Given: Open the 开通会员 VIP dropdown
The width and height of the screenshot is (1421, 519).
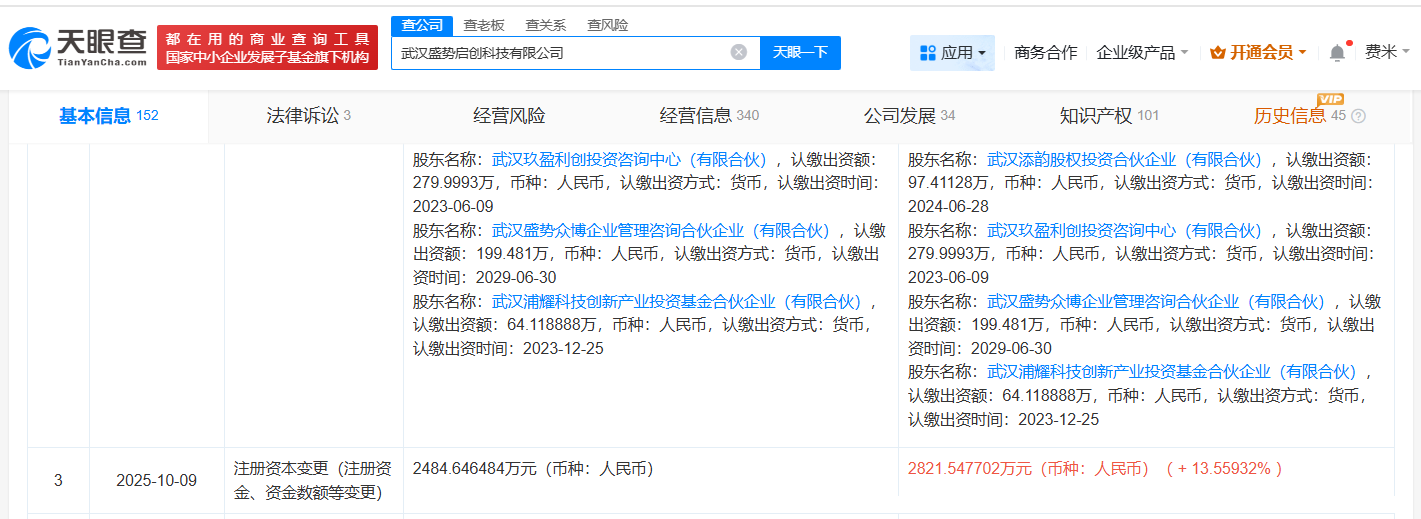Looking at the screenshot, I should tap(1258, 53).
